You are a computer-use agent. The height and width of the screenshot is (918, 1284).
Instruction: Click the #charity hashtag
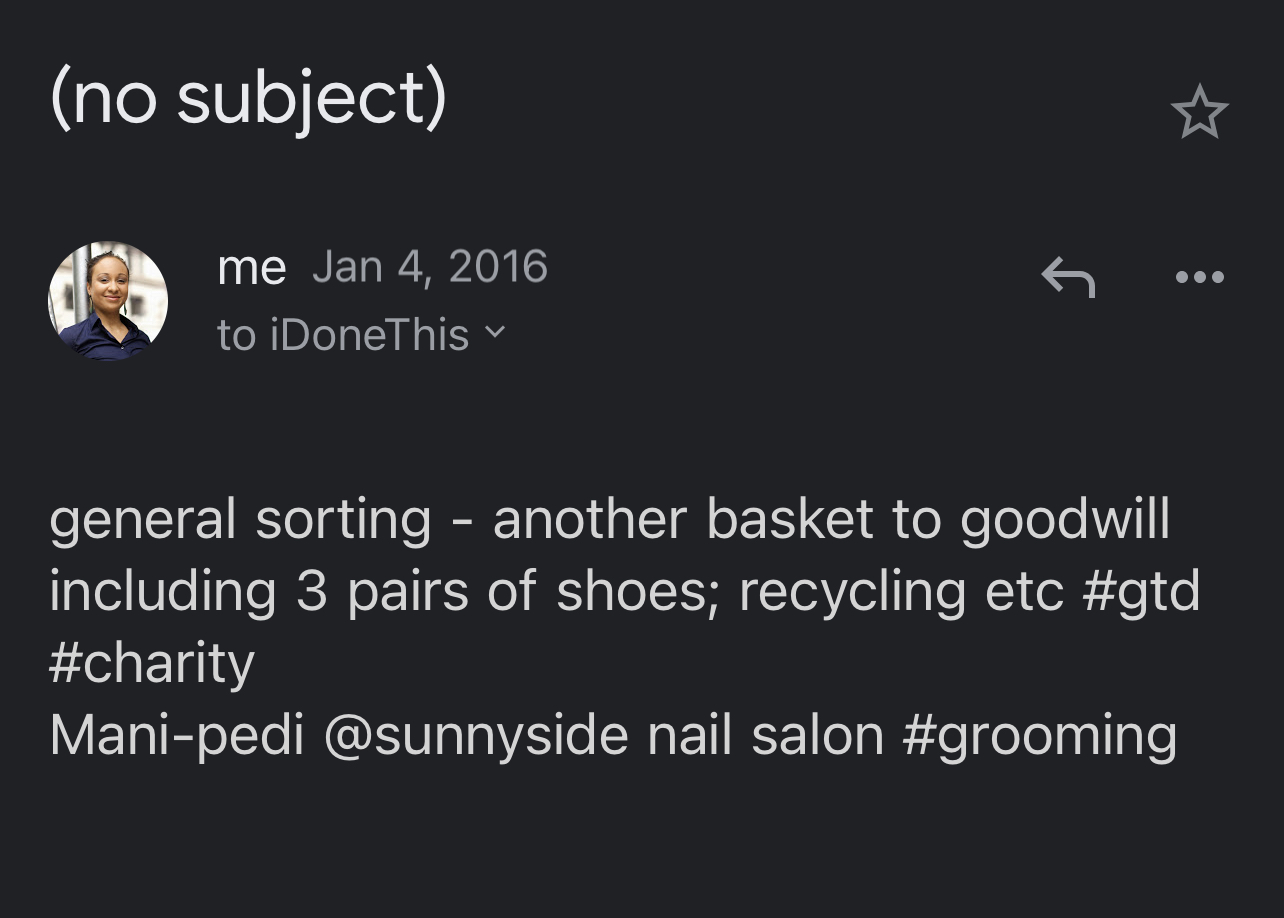pyautogui.click(x=152, y=664)
